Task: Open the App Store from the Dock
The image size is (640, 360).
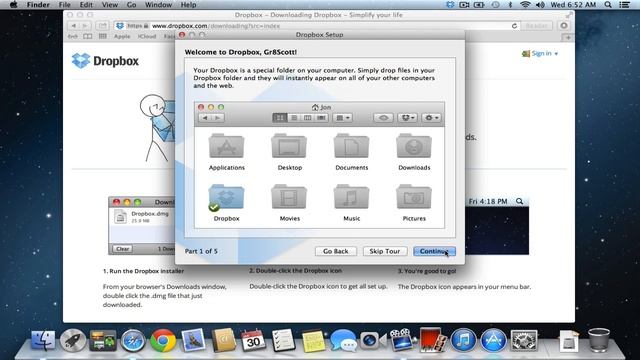Action: click(x=493, y=340)
